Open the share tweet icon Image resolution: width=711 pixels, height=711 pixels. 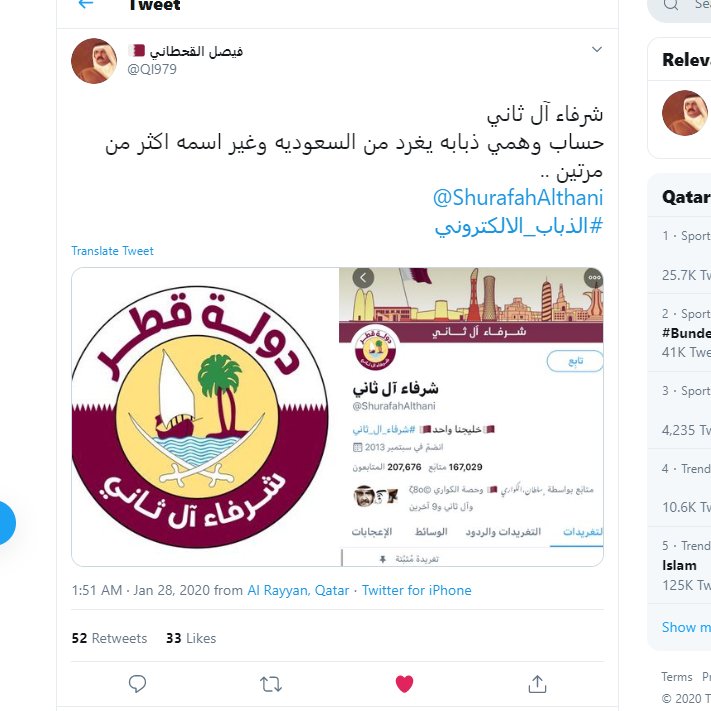coord(537,684)
